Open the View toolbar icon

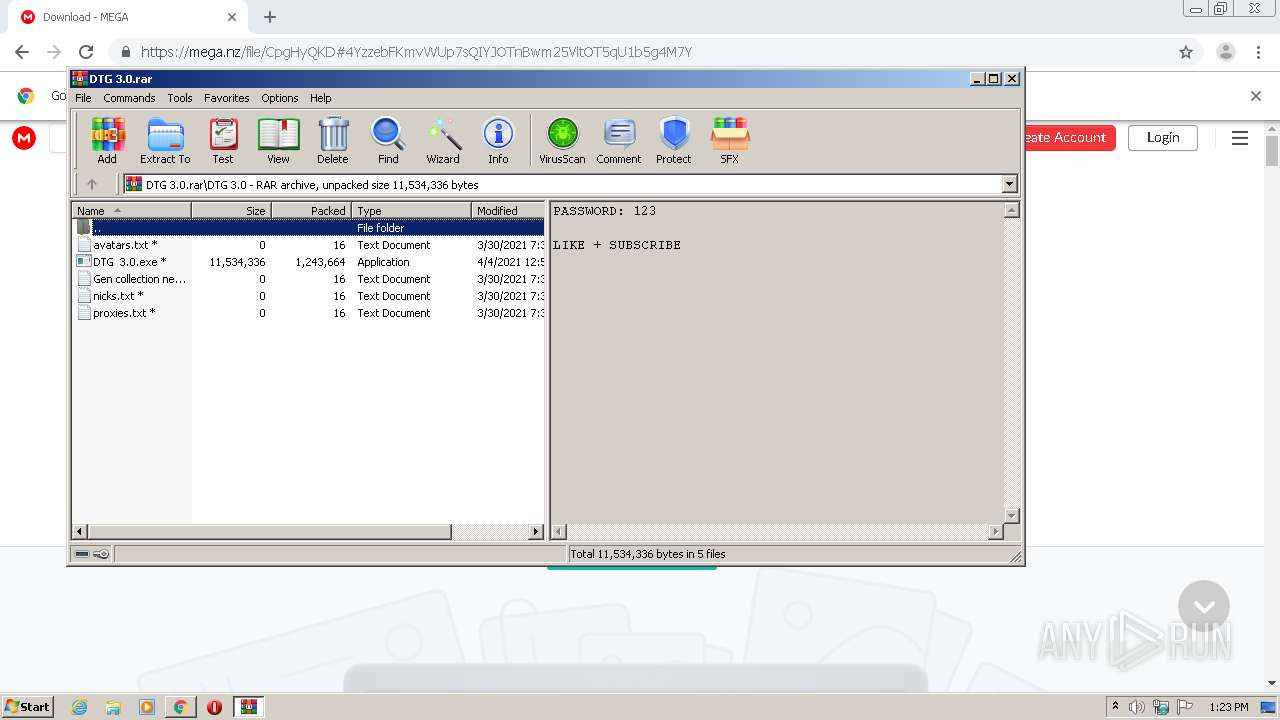[278, 140]
